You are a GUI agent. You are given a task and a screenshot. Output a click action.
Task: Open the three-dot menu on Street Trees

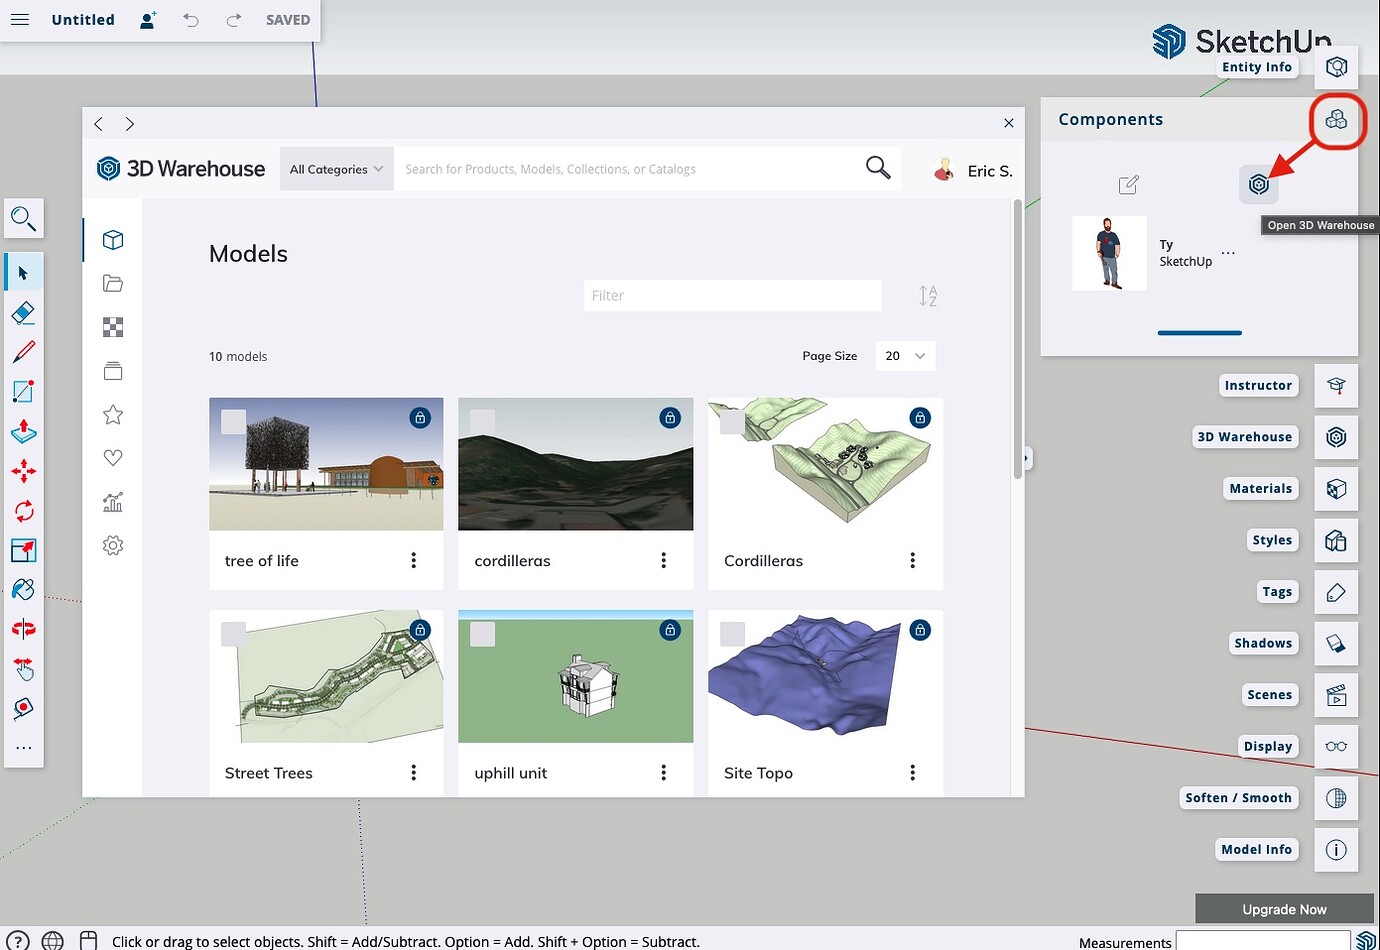pyautogui.click(x=413, y=772)
